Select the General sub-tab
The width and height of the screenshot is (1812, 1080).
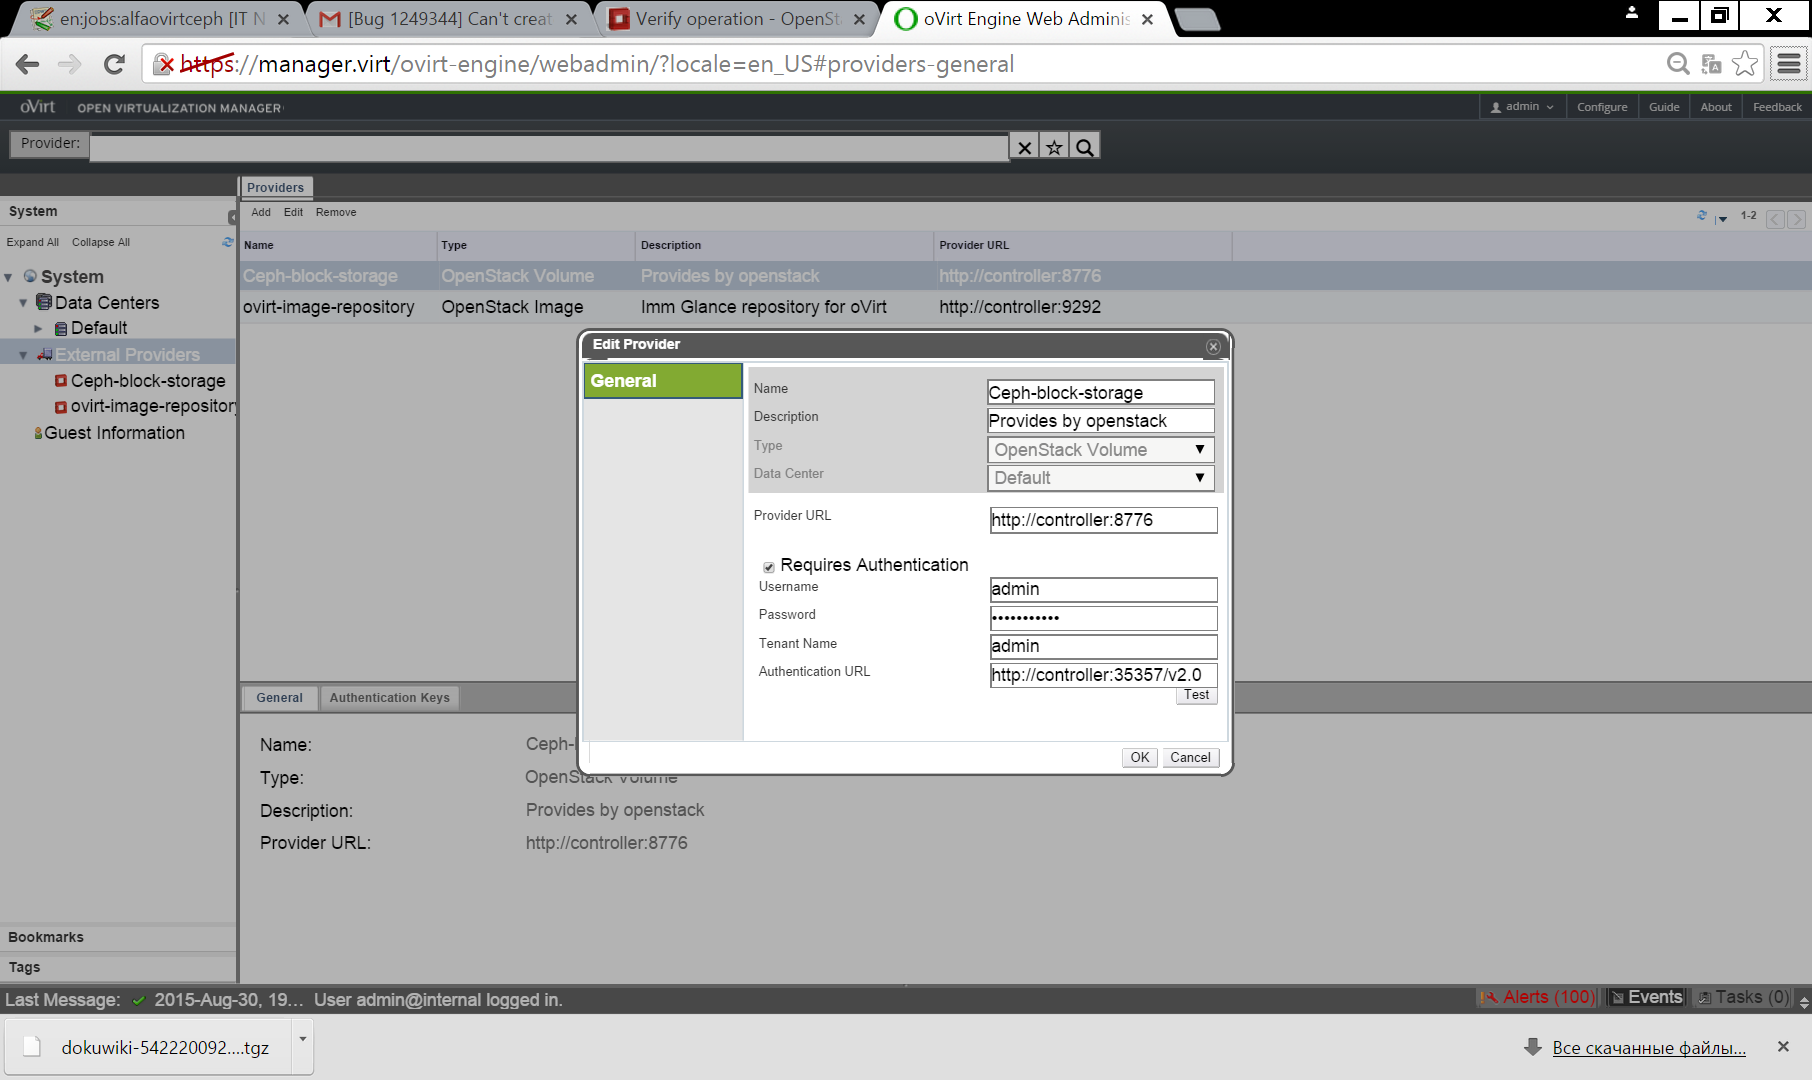click(x=279, y=698)
